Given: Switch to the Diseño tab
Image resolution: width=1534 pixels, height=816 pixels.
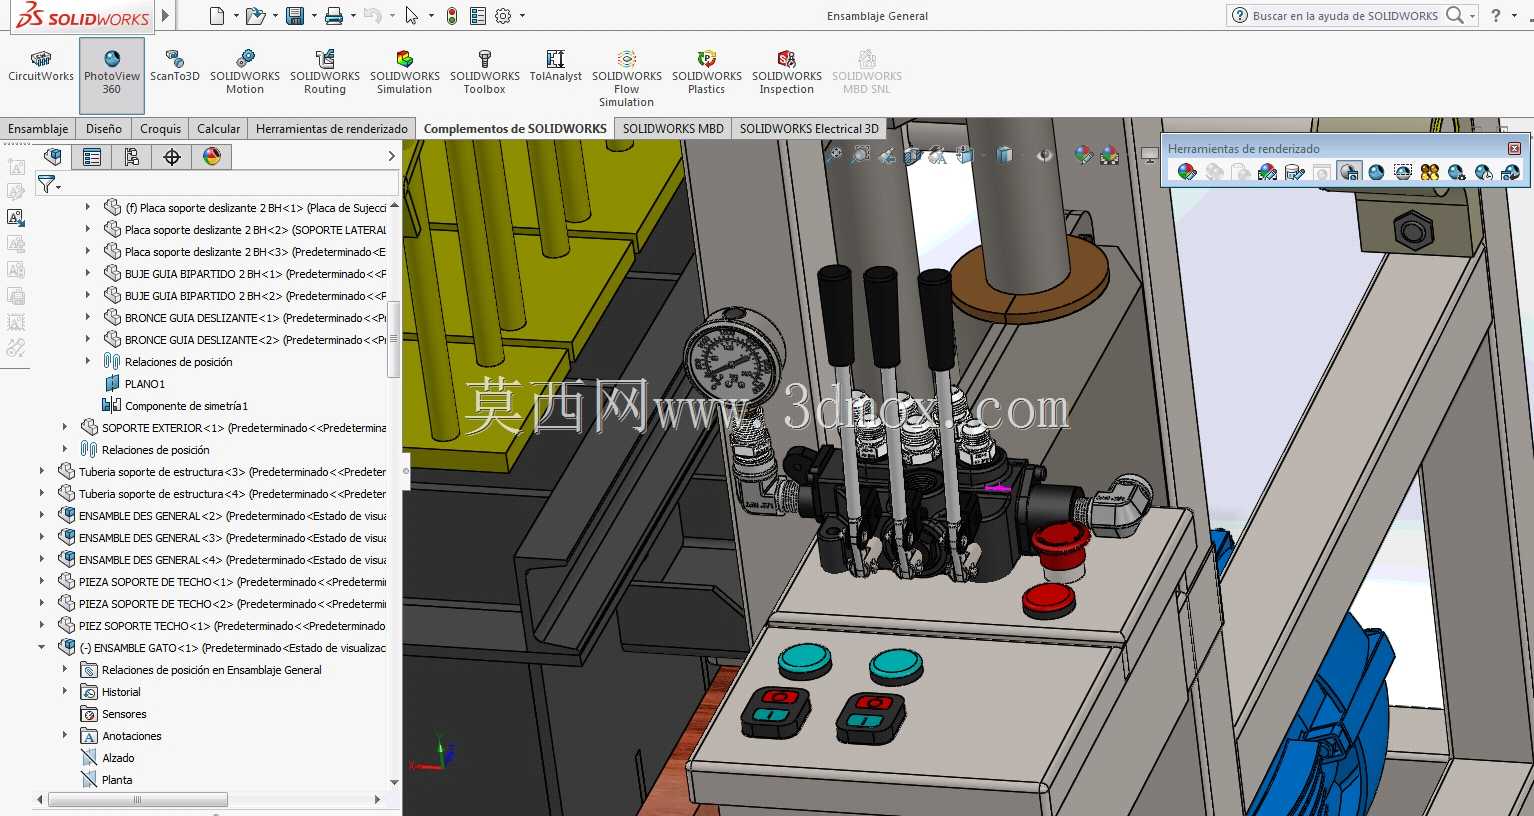Looking at the screenshot, I should pos(104,128).
